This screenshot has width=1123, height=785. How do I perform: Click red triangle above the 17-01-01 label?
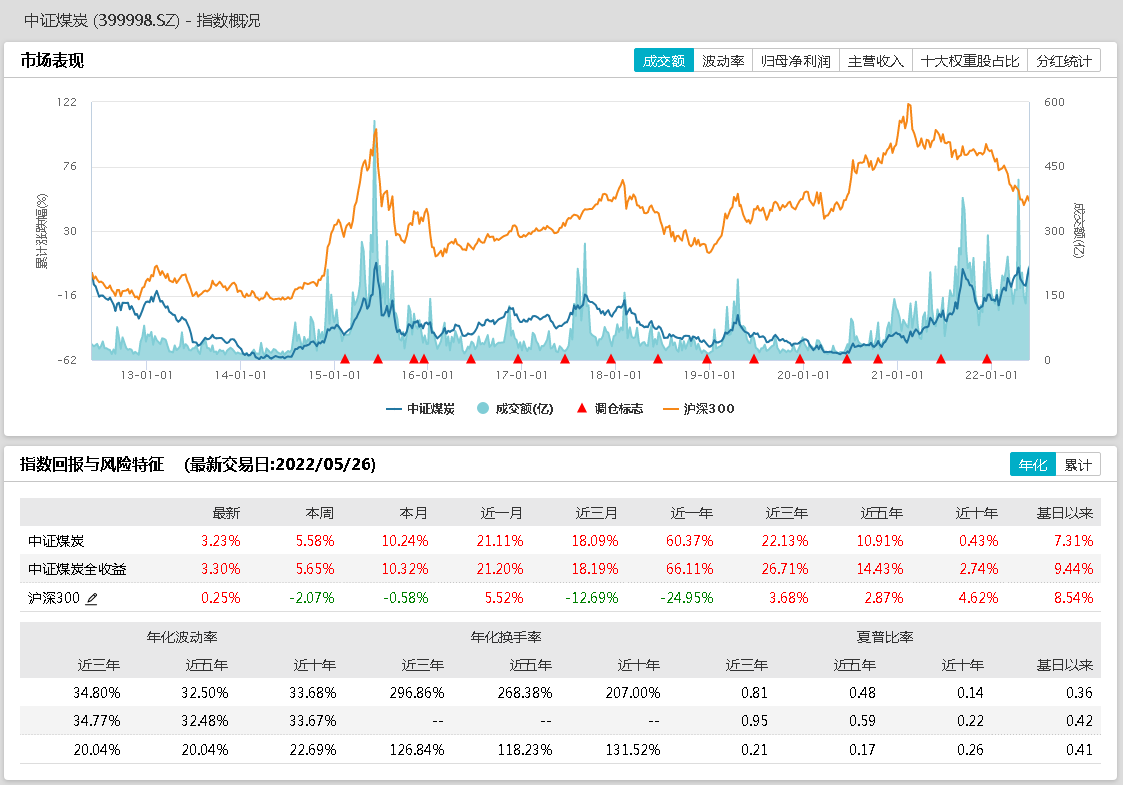point(517,359)
